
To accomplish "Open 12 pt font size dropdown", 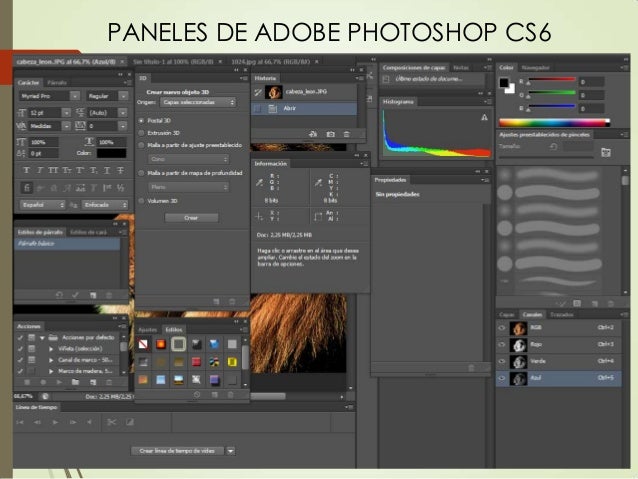I will [66, 113].
